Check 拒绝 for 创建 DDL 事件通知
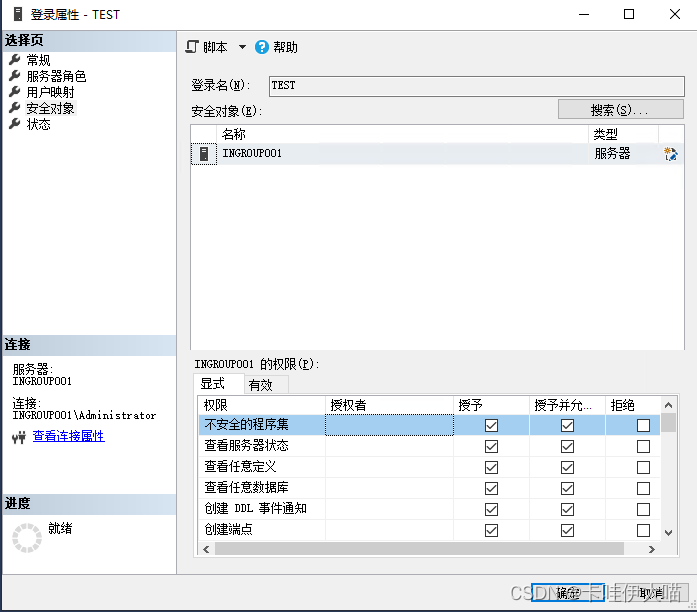 [x=643, y=509]
